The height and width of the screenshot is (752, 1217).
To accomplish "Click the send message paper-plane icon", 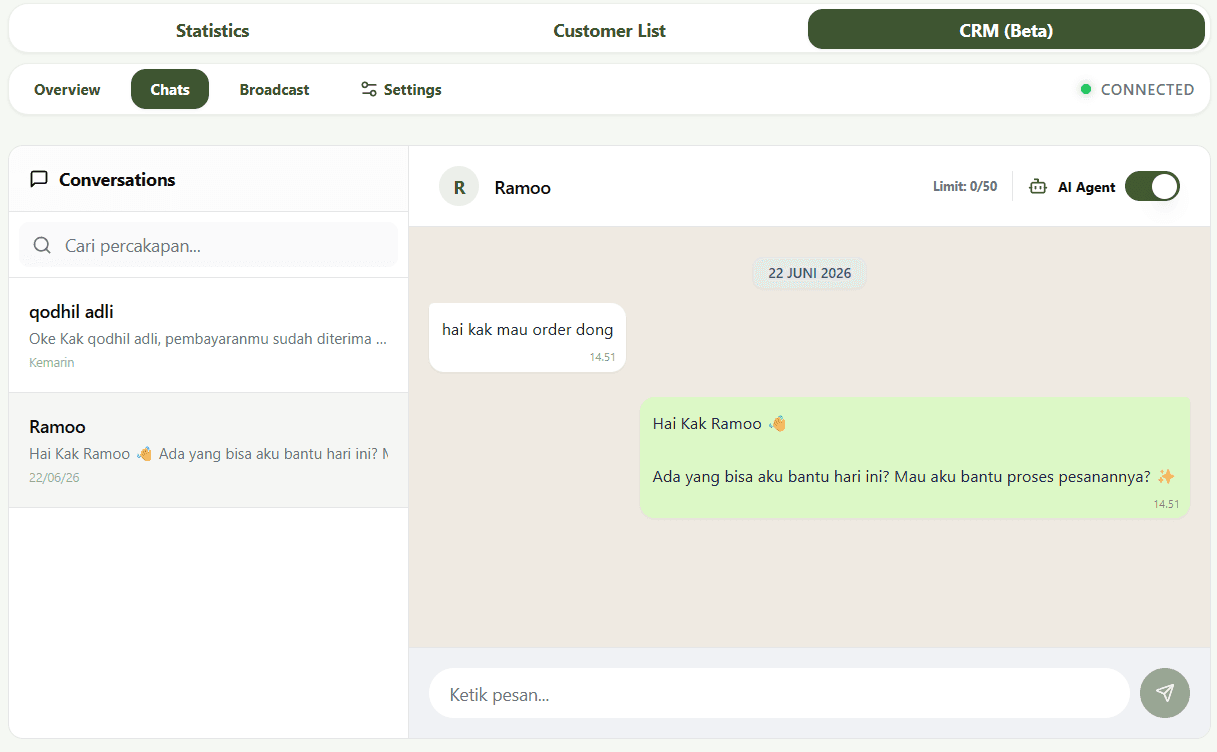I will (x=1164, y=693).
